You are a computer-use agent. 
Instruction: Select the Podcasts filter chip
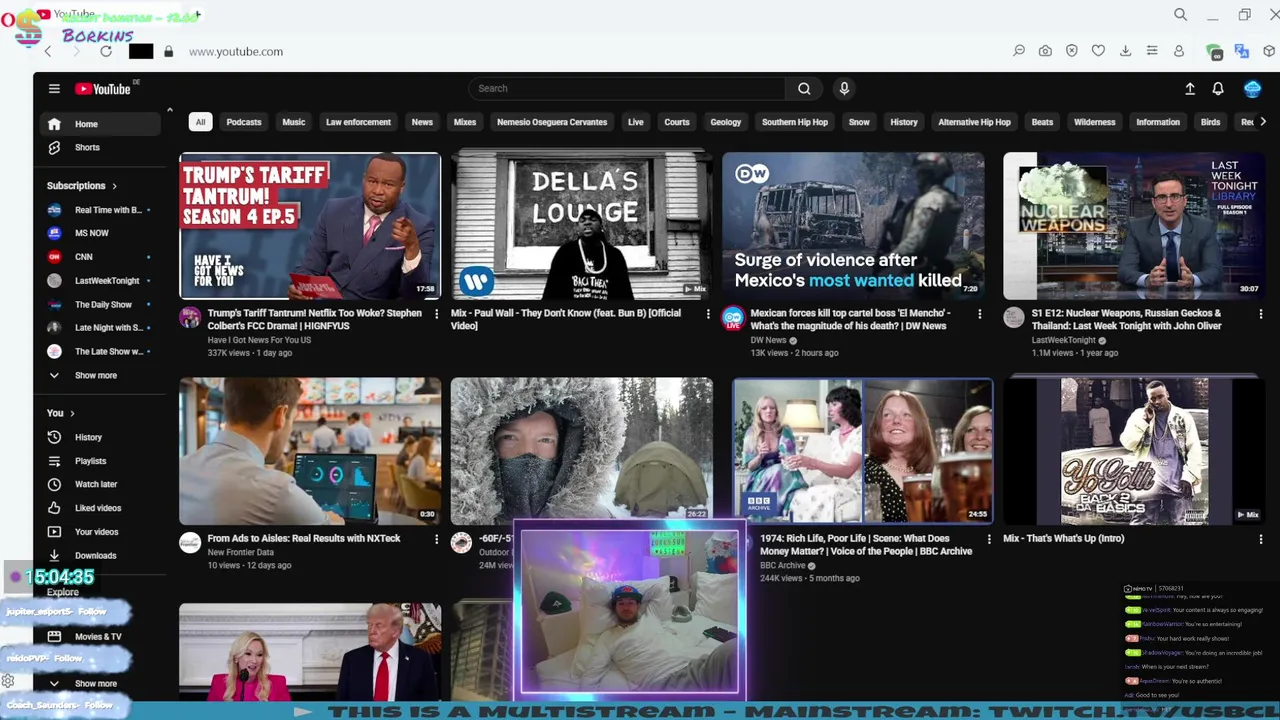tap(244, 122)
